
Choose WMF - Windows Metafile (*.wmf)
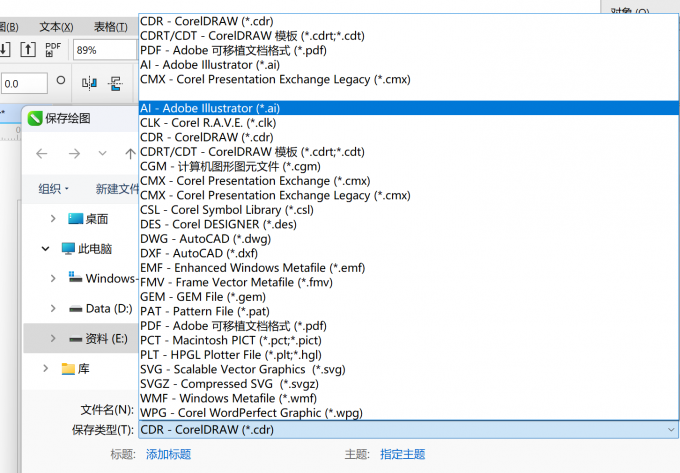pyautogui.click(x=409, y=398)
